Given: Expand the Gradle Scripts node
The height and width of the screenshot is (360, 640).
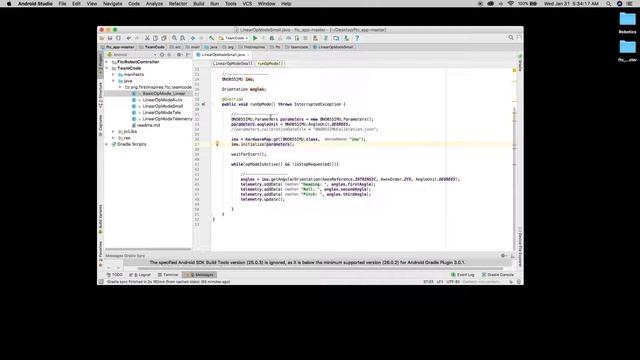Looking at the screenshot, I should click(x=107, y=144).
